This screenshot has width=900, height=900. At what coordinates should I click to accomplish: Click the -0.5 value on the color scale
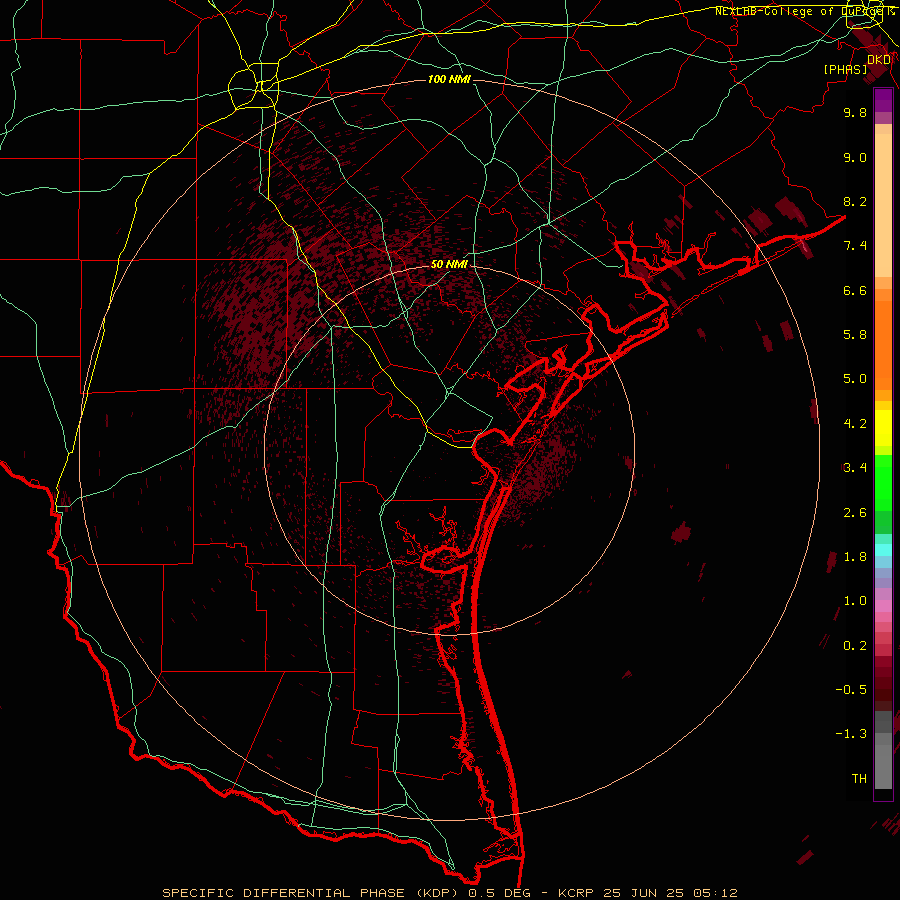[851, 690]
